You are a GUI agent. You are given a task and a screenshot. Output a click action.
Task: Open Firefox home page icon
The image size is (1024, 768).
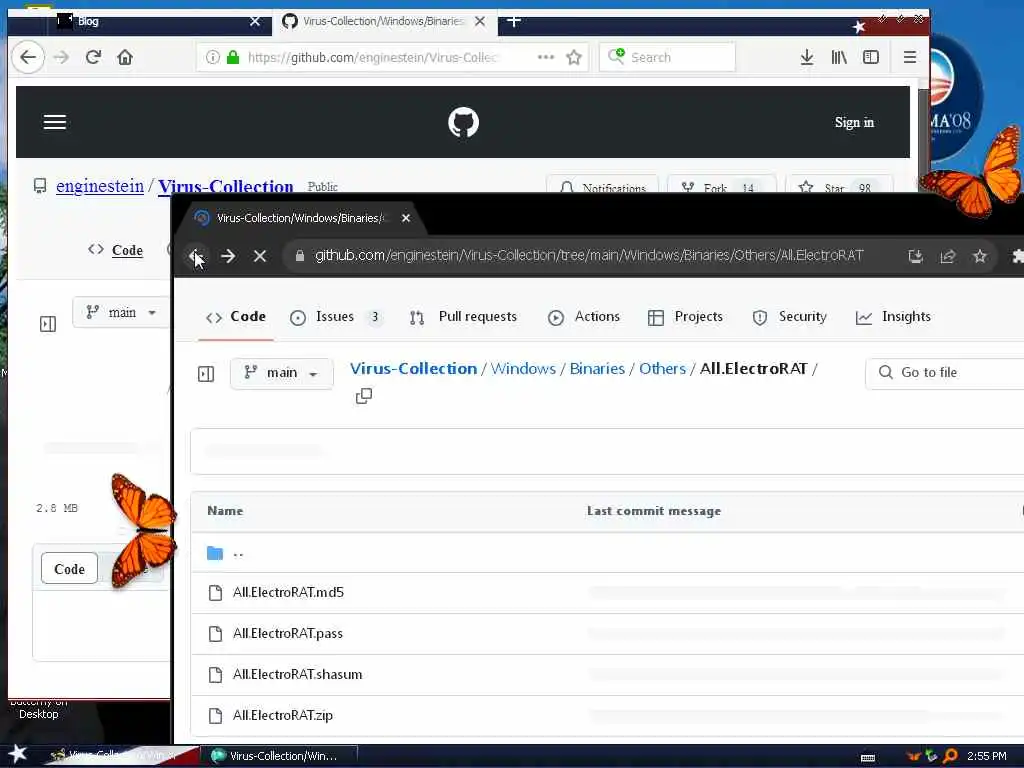[125, 57]
